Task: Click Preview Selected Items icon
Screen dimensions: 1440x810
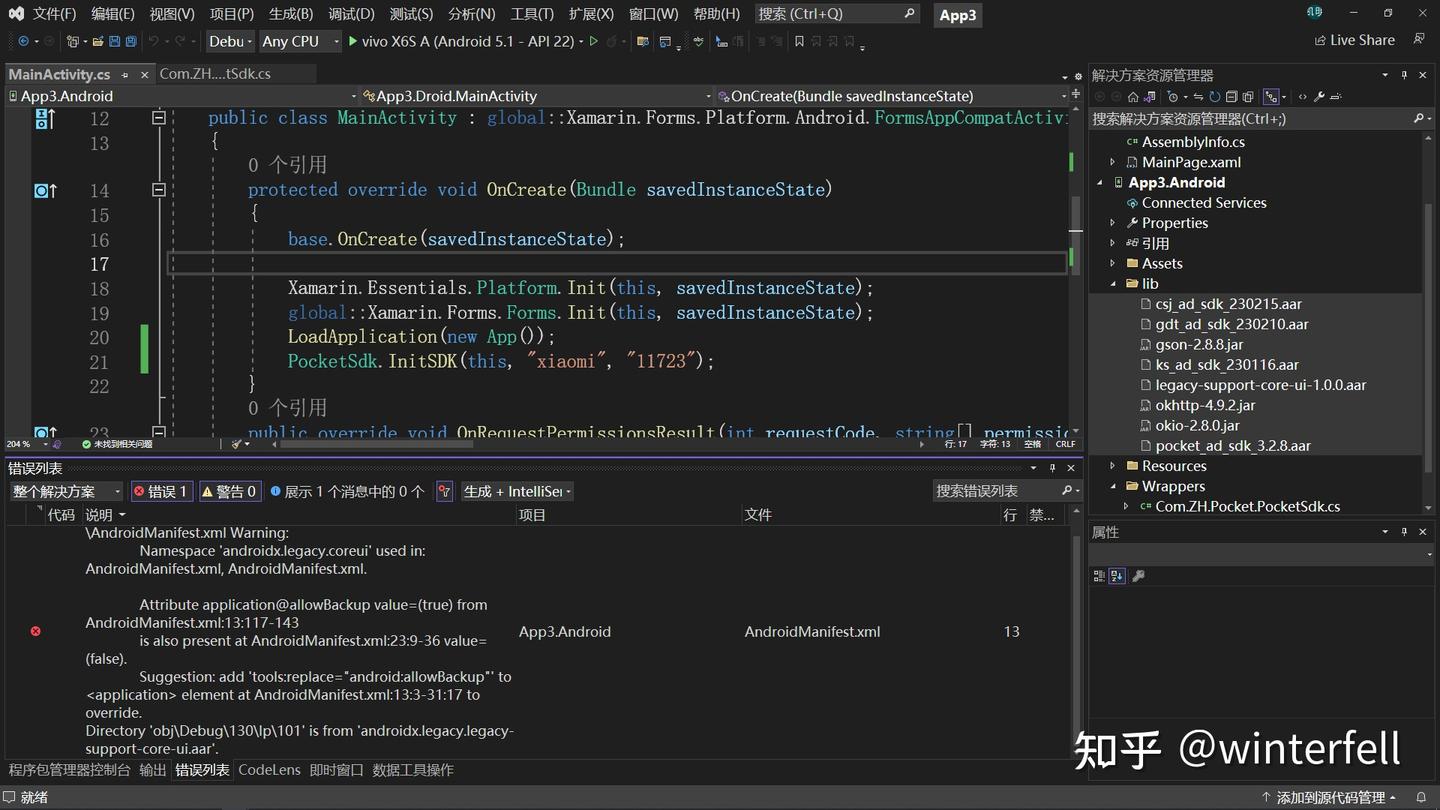Action: pyautogui.click(x=1336, y=97)
